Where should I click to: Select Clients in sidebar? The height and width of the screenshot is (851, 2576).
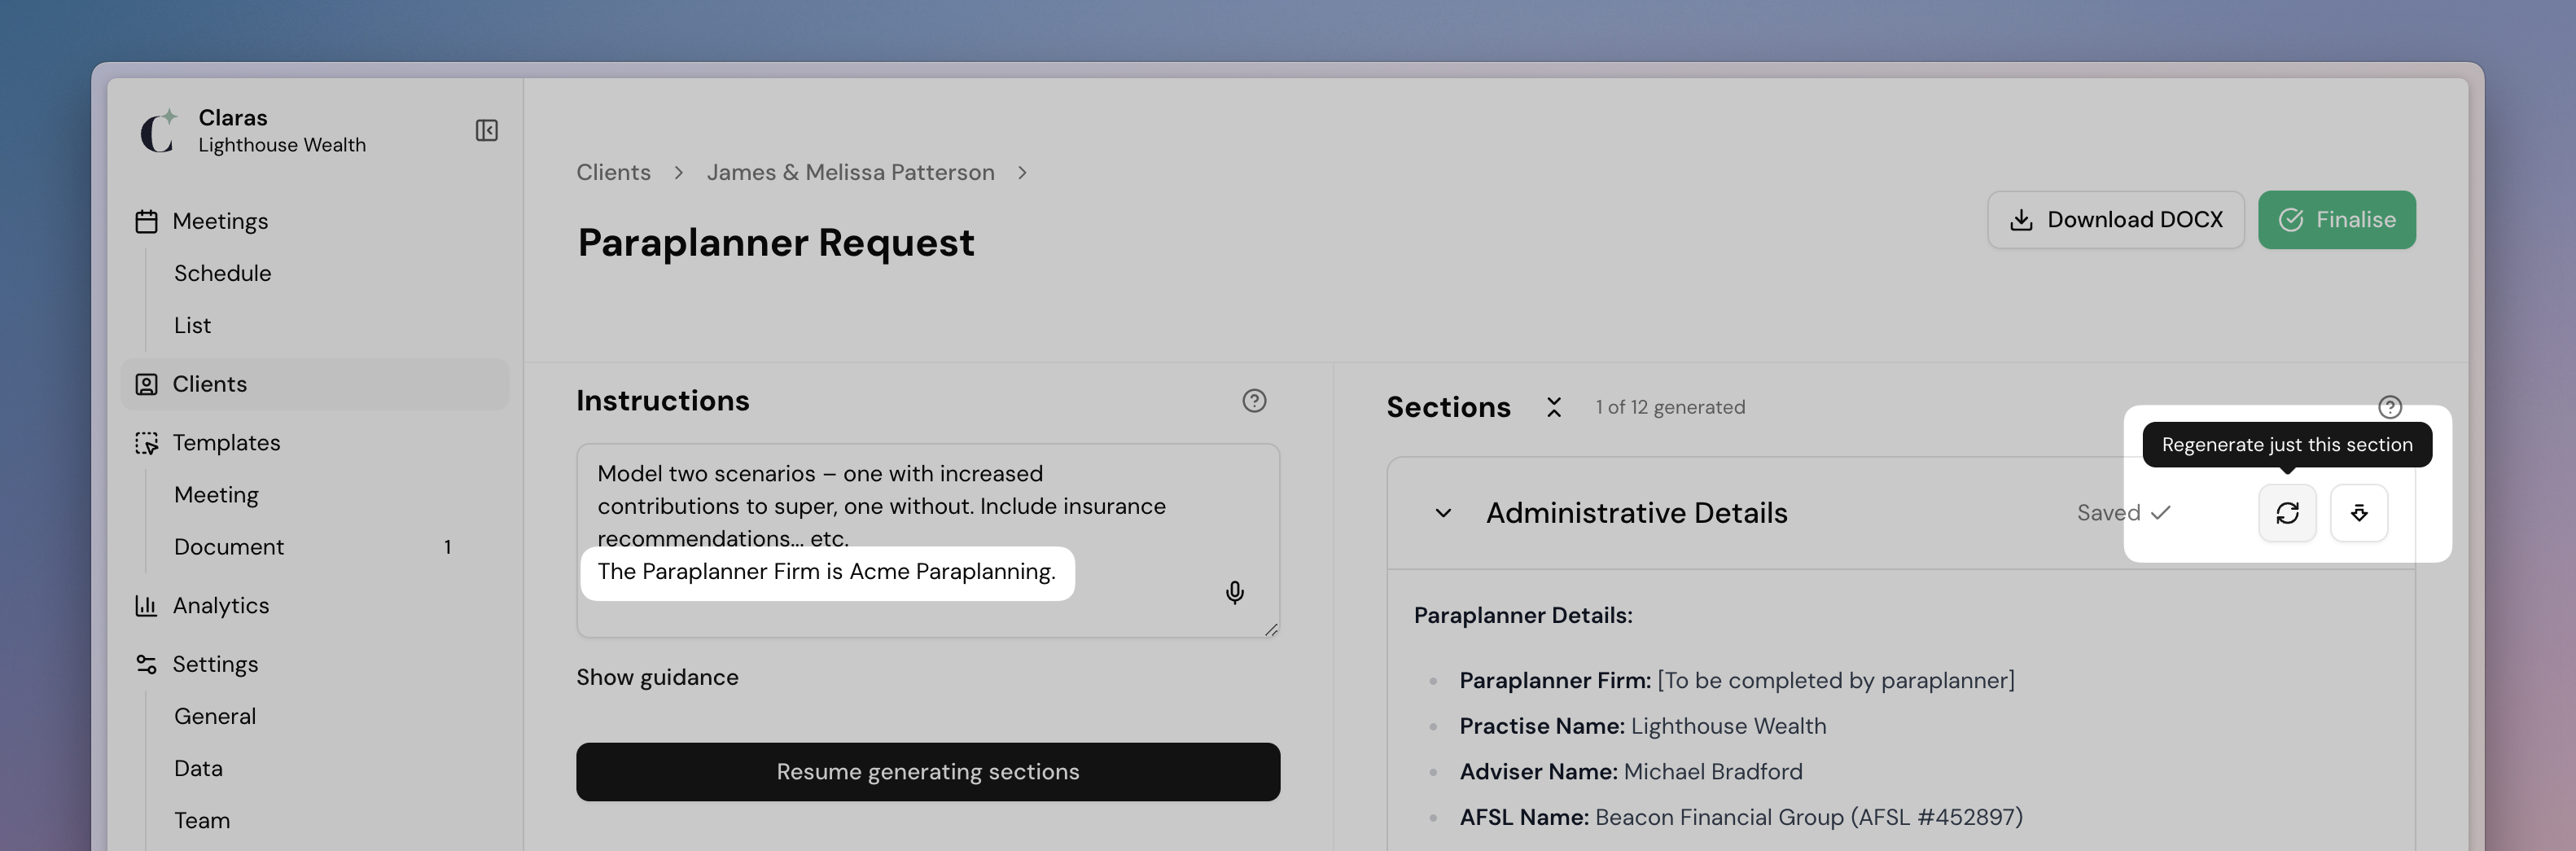click(x=315, y=384)
